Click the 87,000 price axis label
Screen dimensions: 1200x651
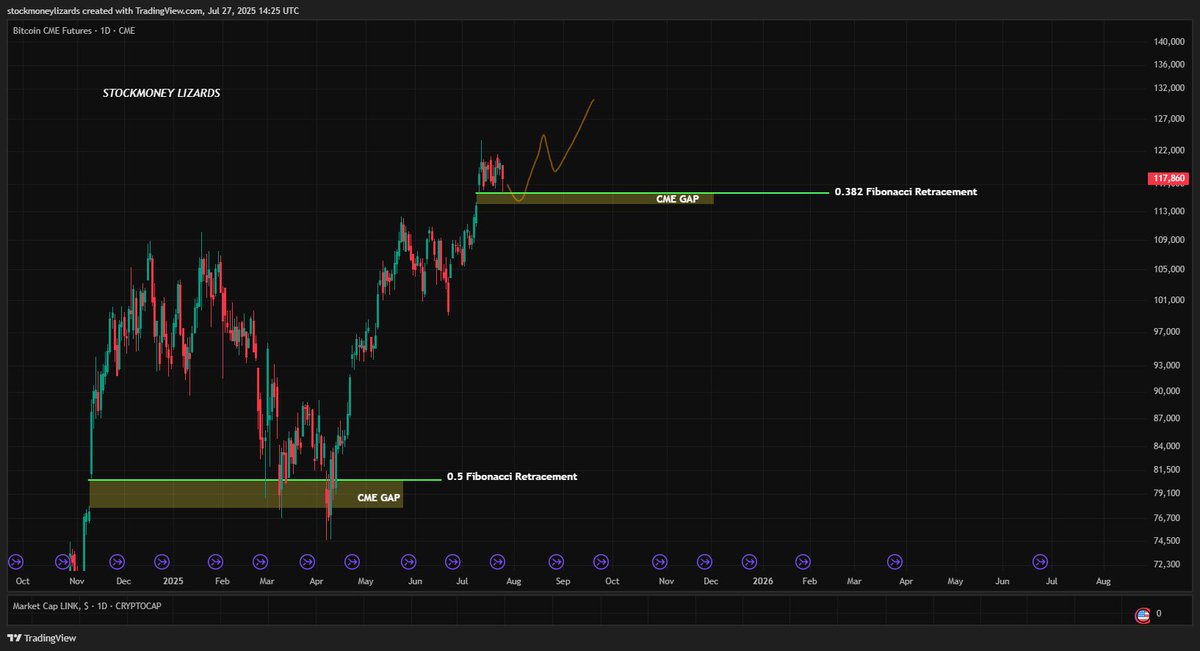pyautogui.click(x=1166, y=418)
